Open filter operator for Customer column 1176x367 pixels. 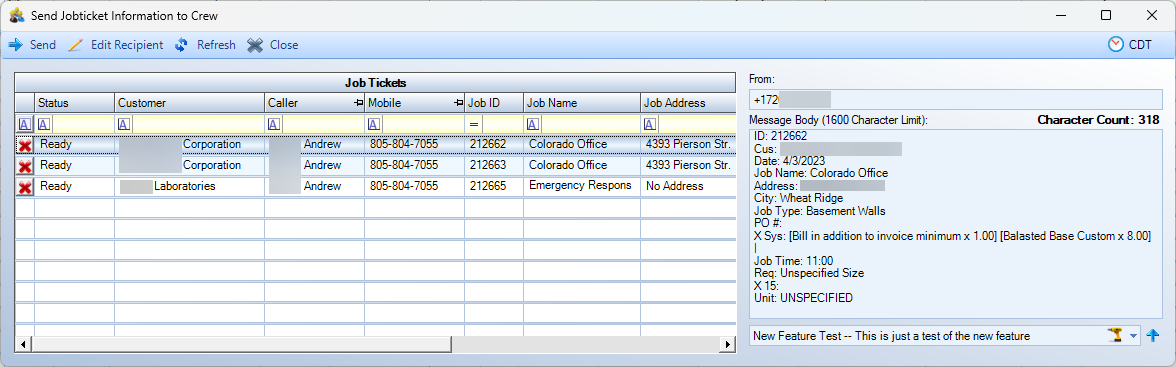(x=124, y=124)
